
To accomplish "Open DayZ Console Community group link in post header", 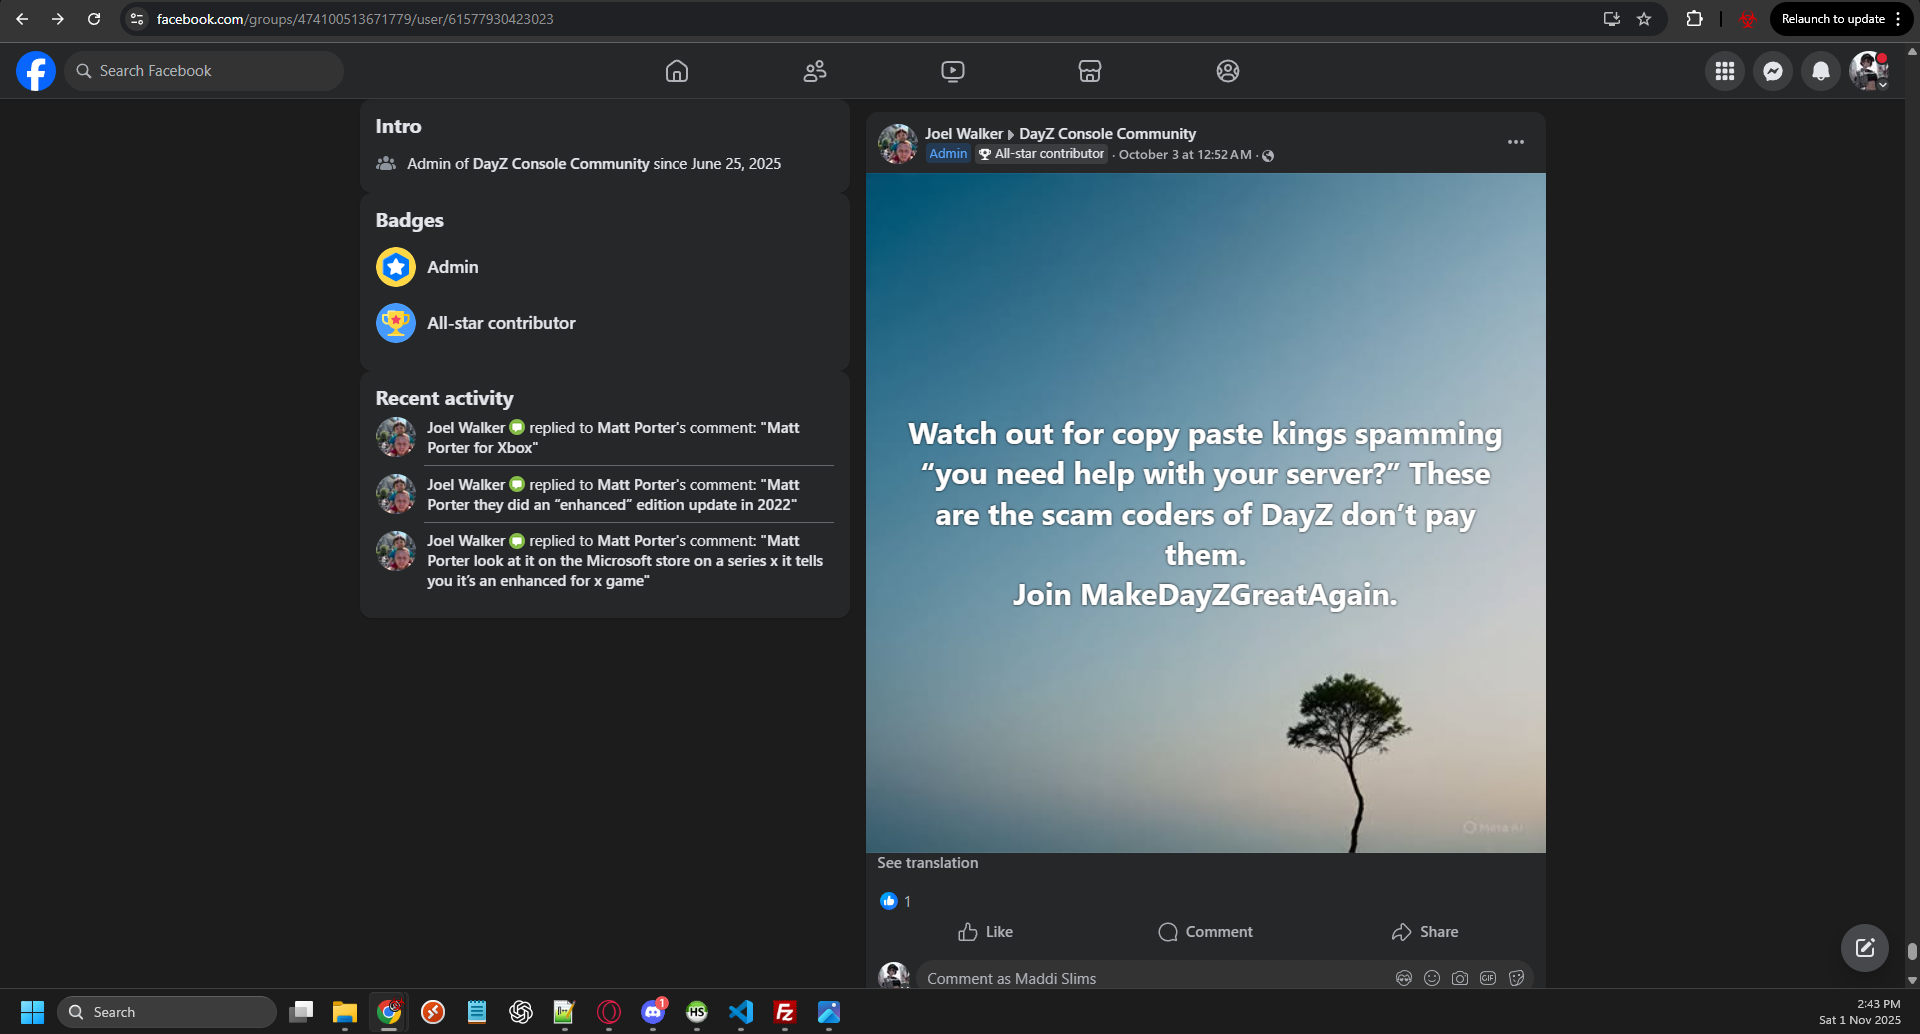I will tap(1107, 134).
